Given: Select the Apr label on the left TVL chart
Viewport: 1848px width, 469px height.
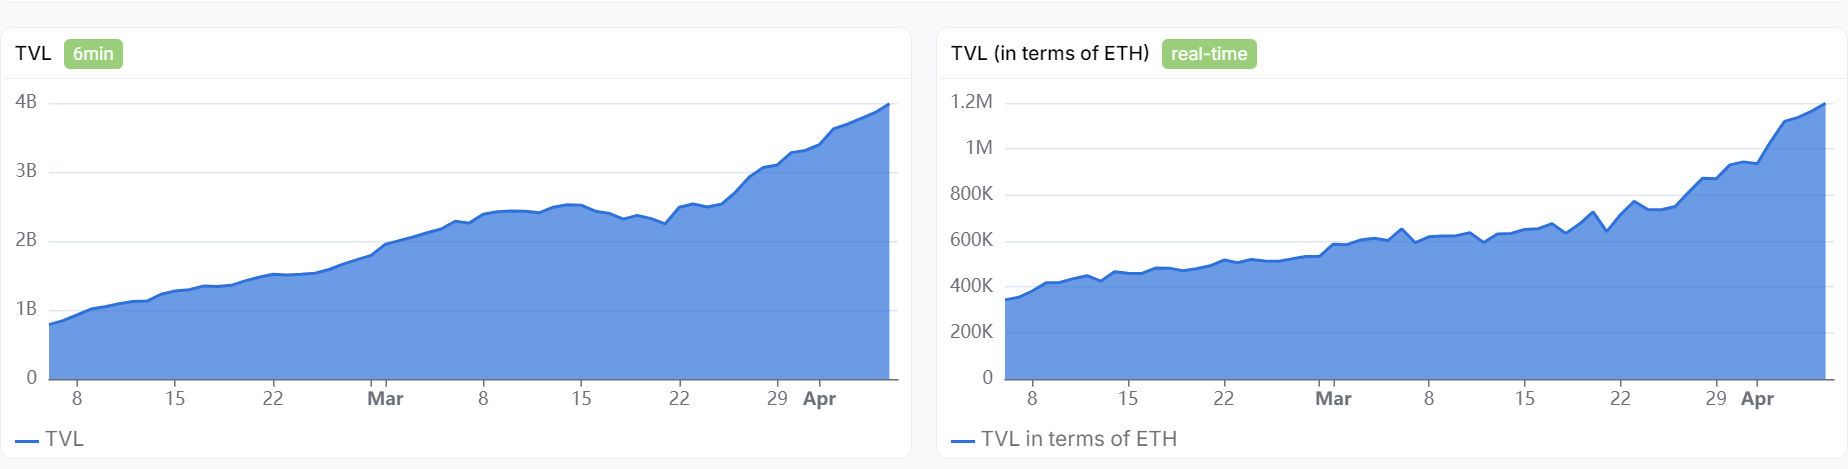Looking at the screenshot, I should tap(819, 399).
